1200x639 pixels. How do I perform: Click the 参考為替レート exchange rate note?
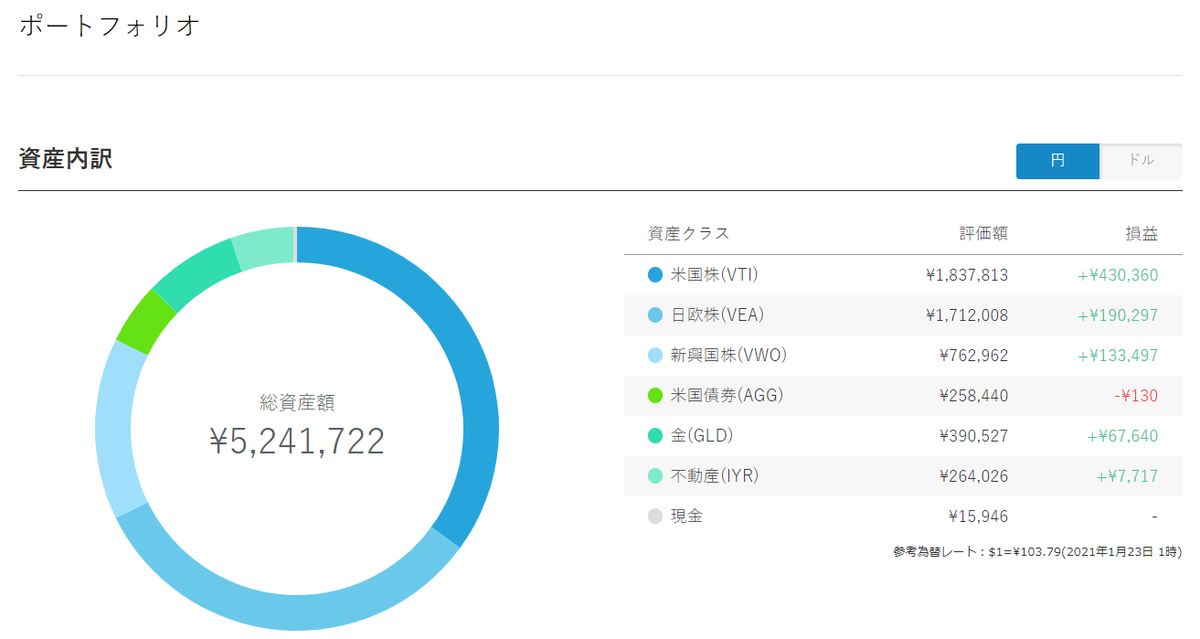pos(1038,551)
